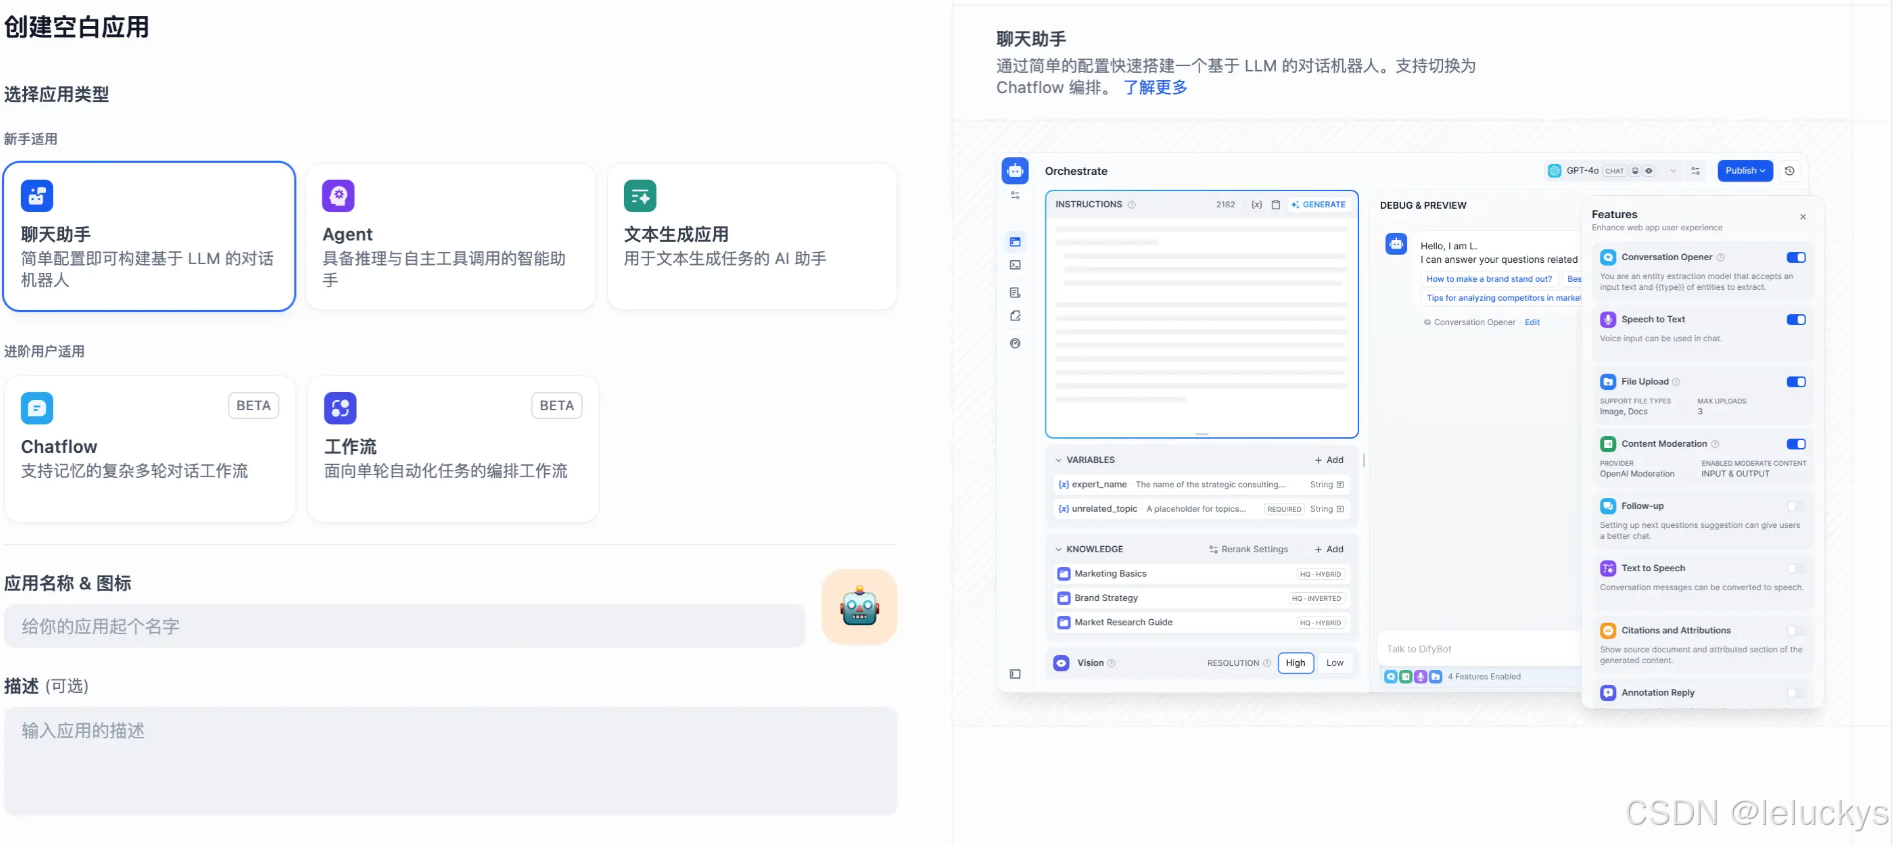
Task: Click GENERATE in the Instructions header
Action: click(x=1318, y=205)
